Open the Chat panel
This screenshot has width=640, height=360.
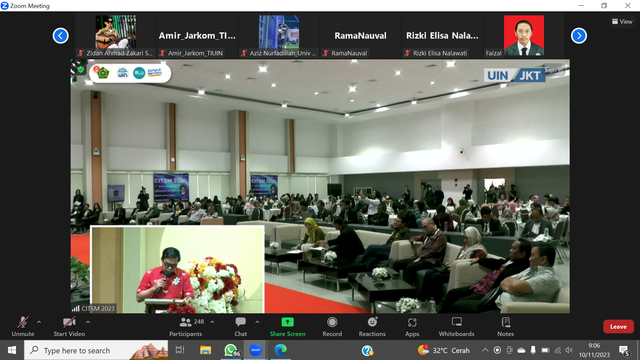click(240, 327)
